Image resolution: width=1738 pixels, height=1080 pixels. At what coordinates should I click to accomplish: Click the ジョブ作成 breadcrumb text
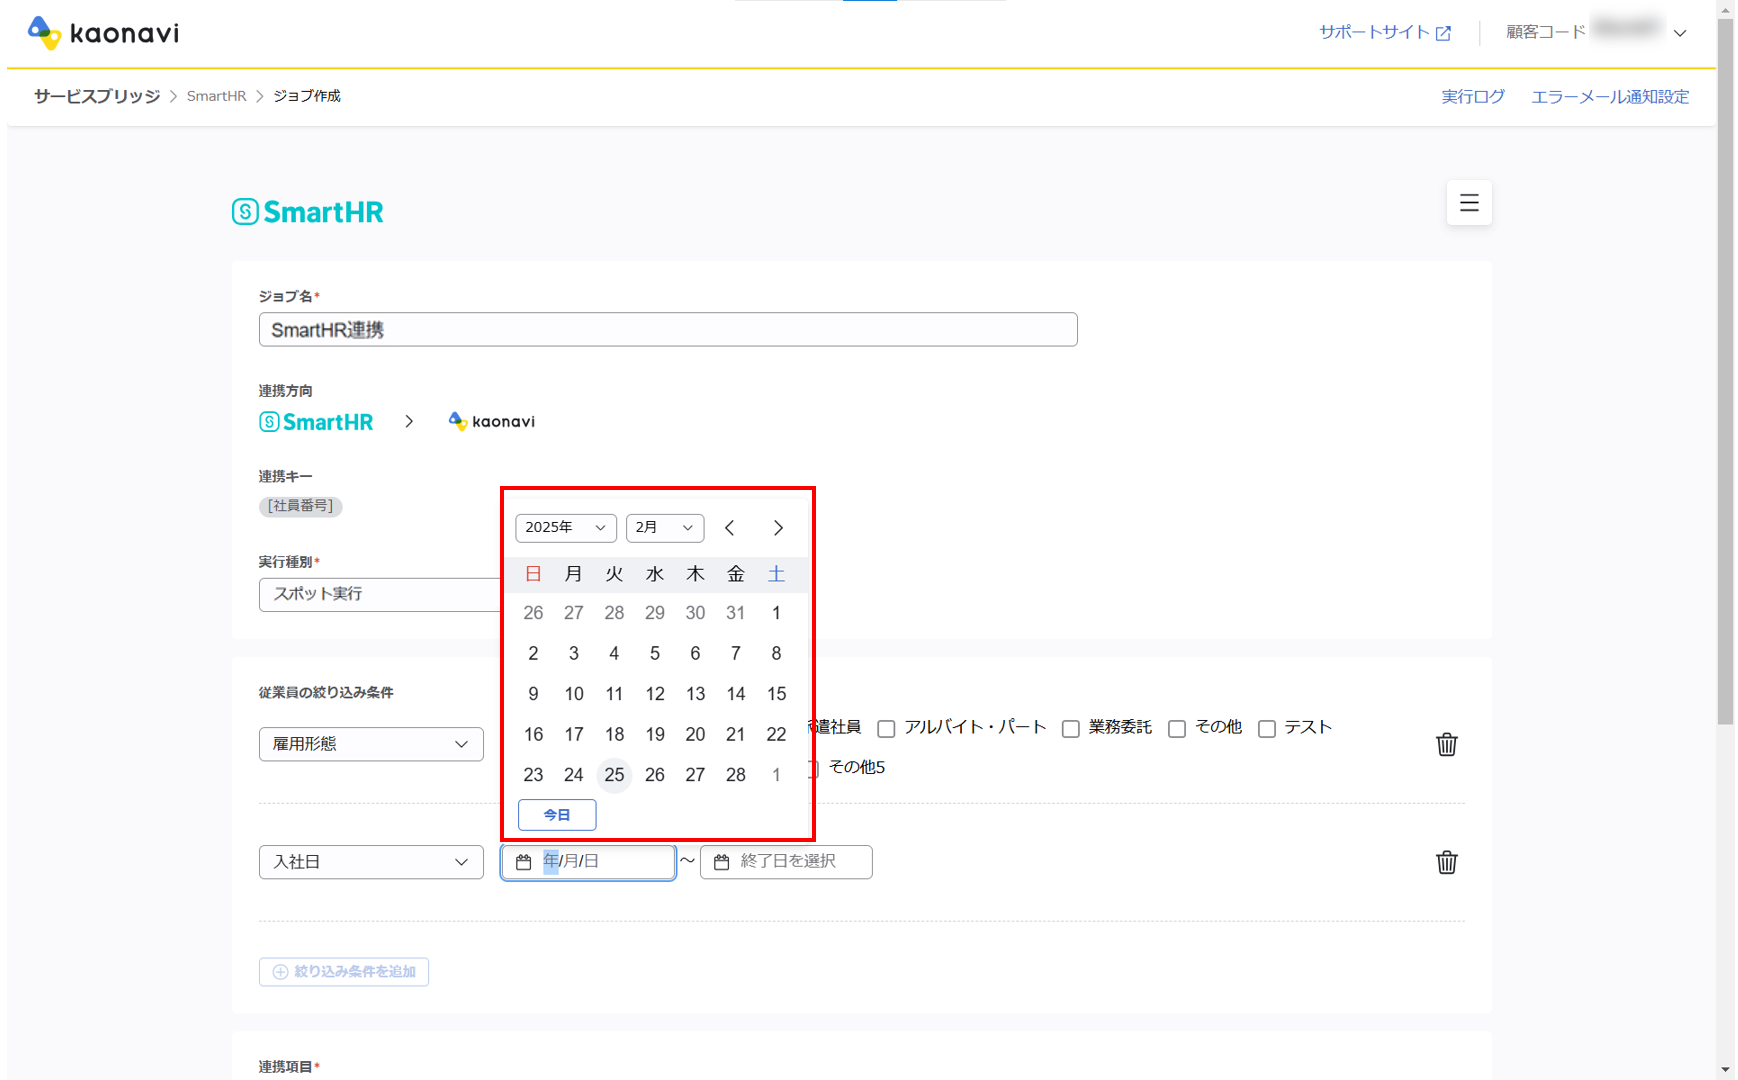pyautogui.click(x=307, y=96)
